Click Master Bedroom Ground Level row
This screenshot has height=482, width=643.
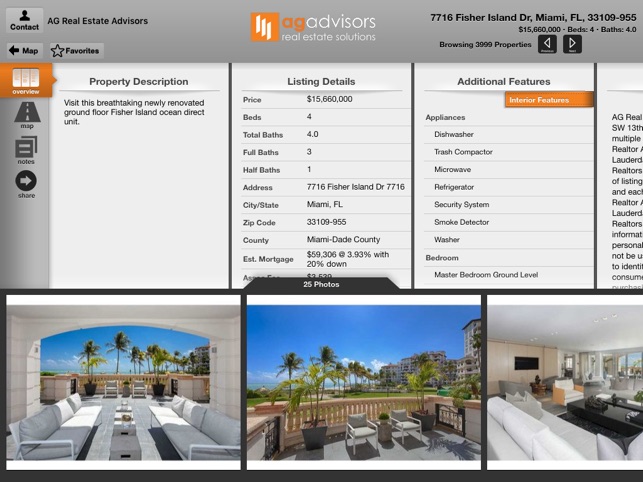coord(508,275)
